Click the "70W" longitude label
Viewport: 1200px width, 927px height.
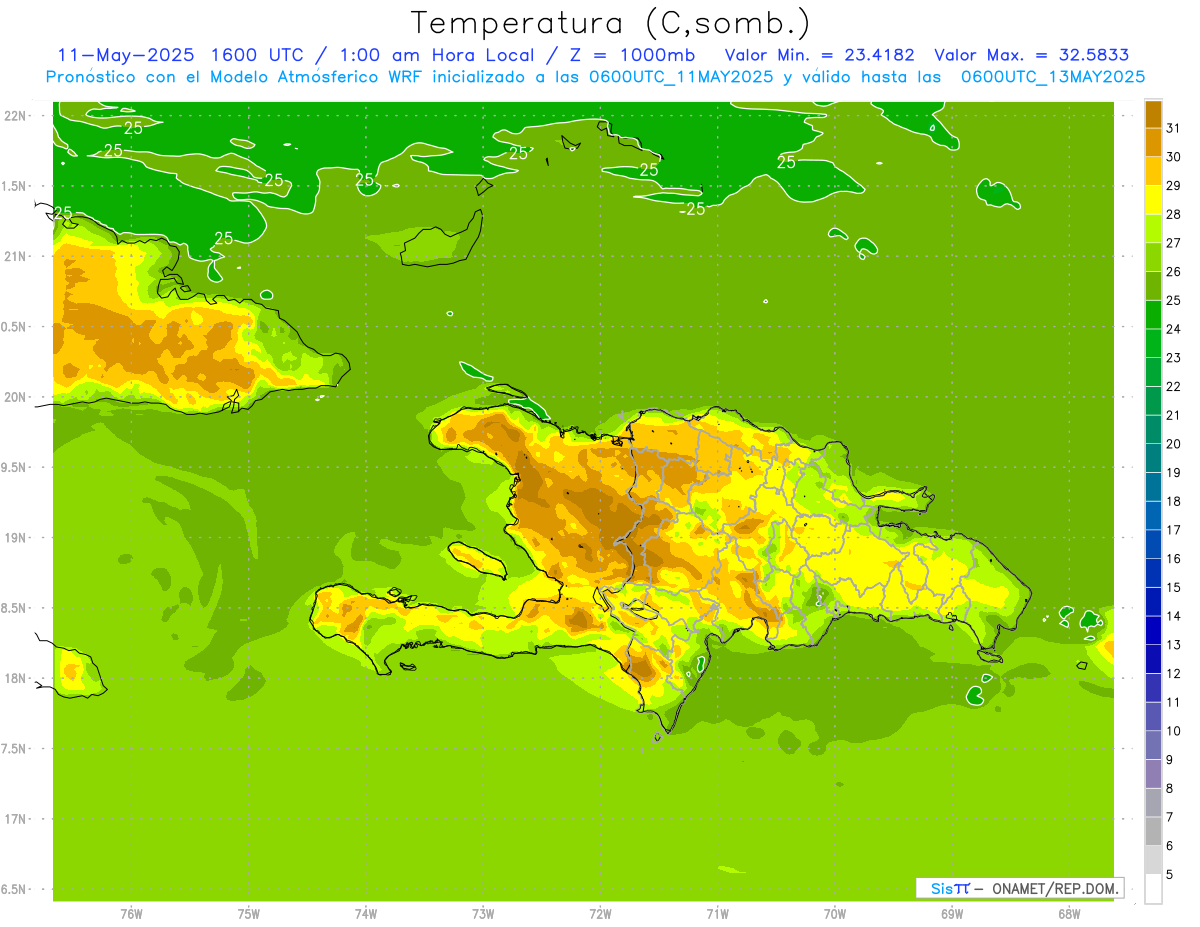coord(835,914)
